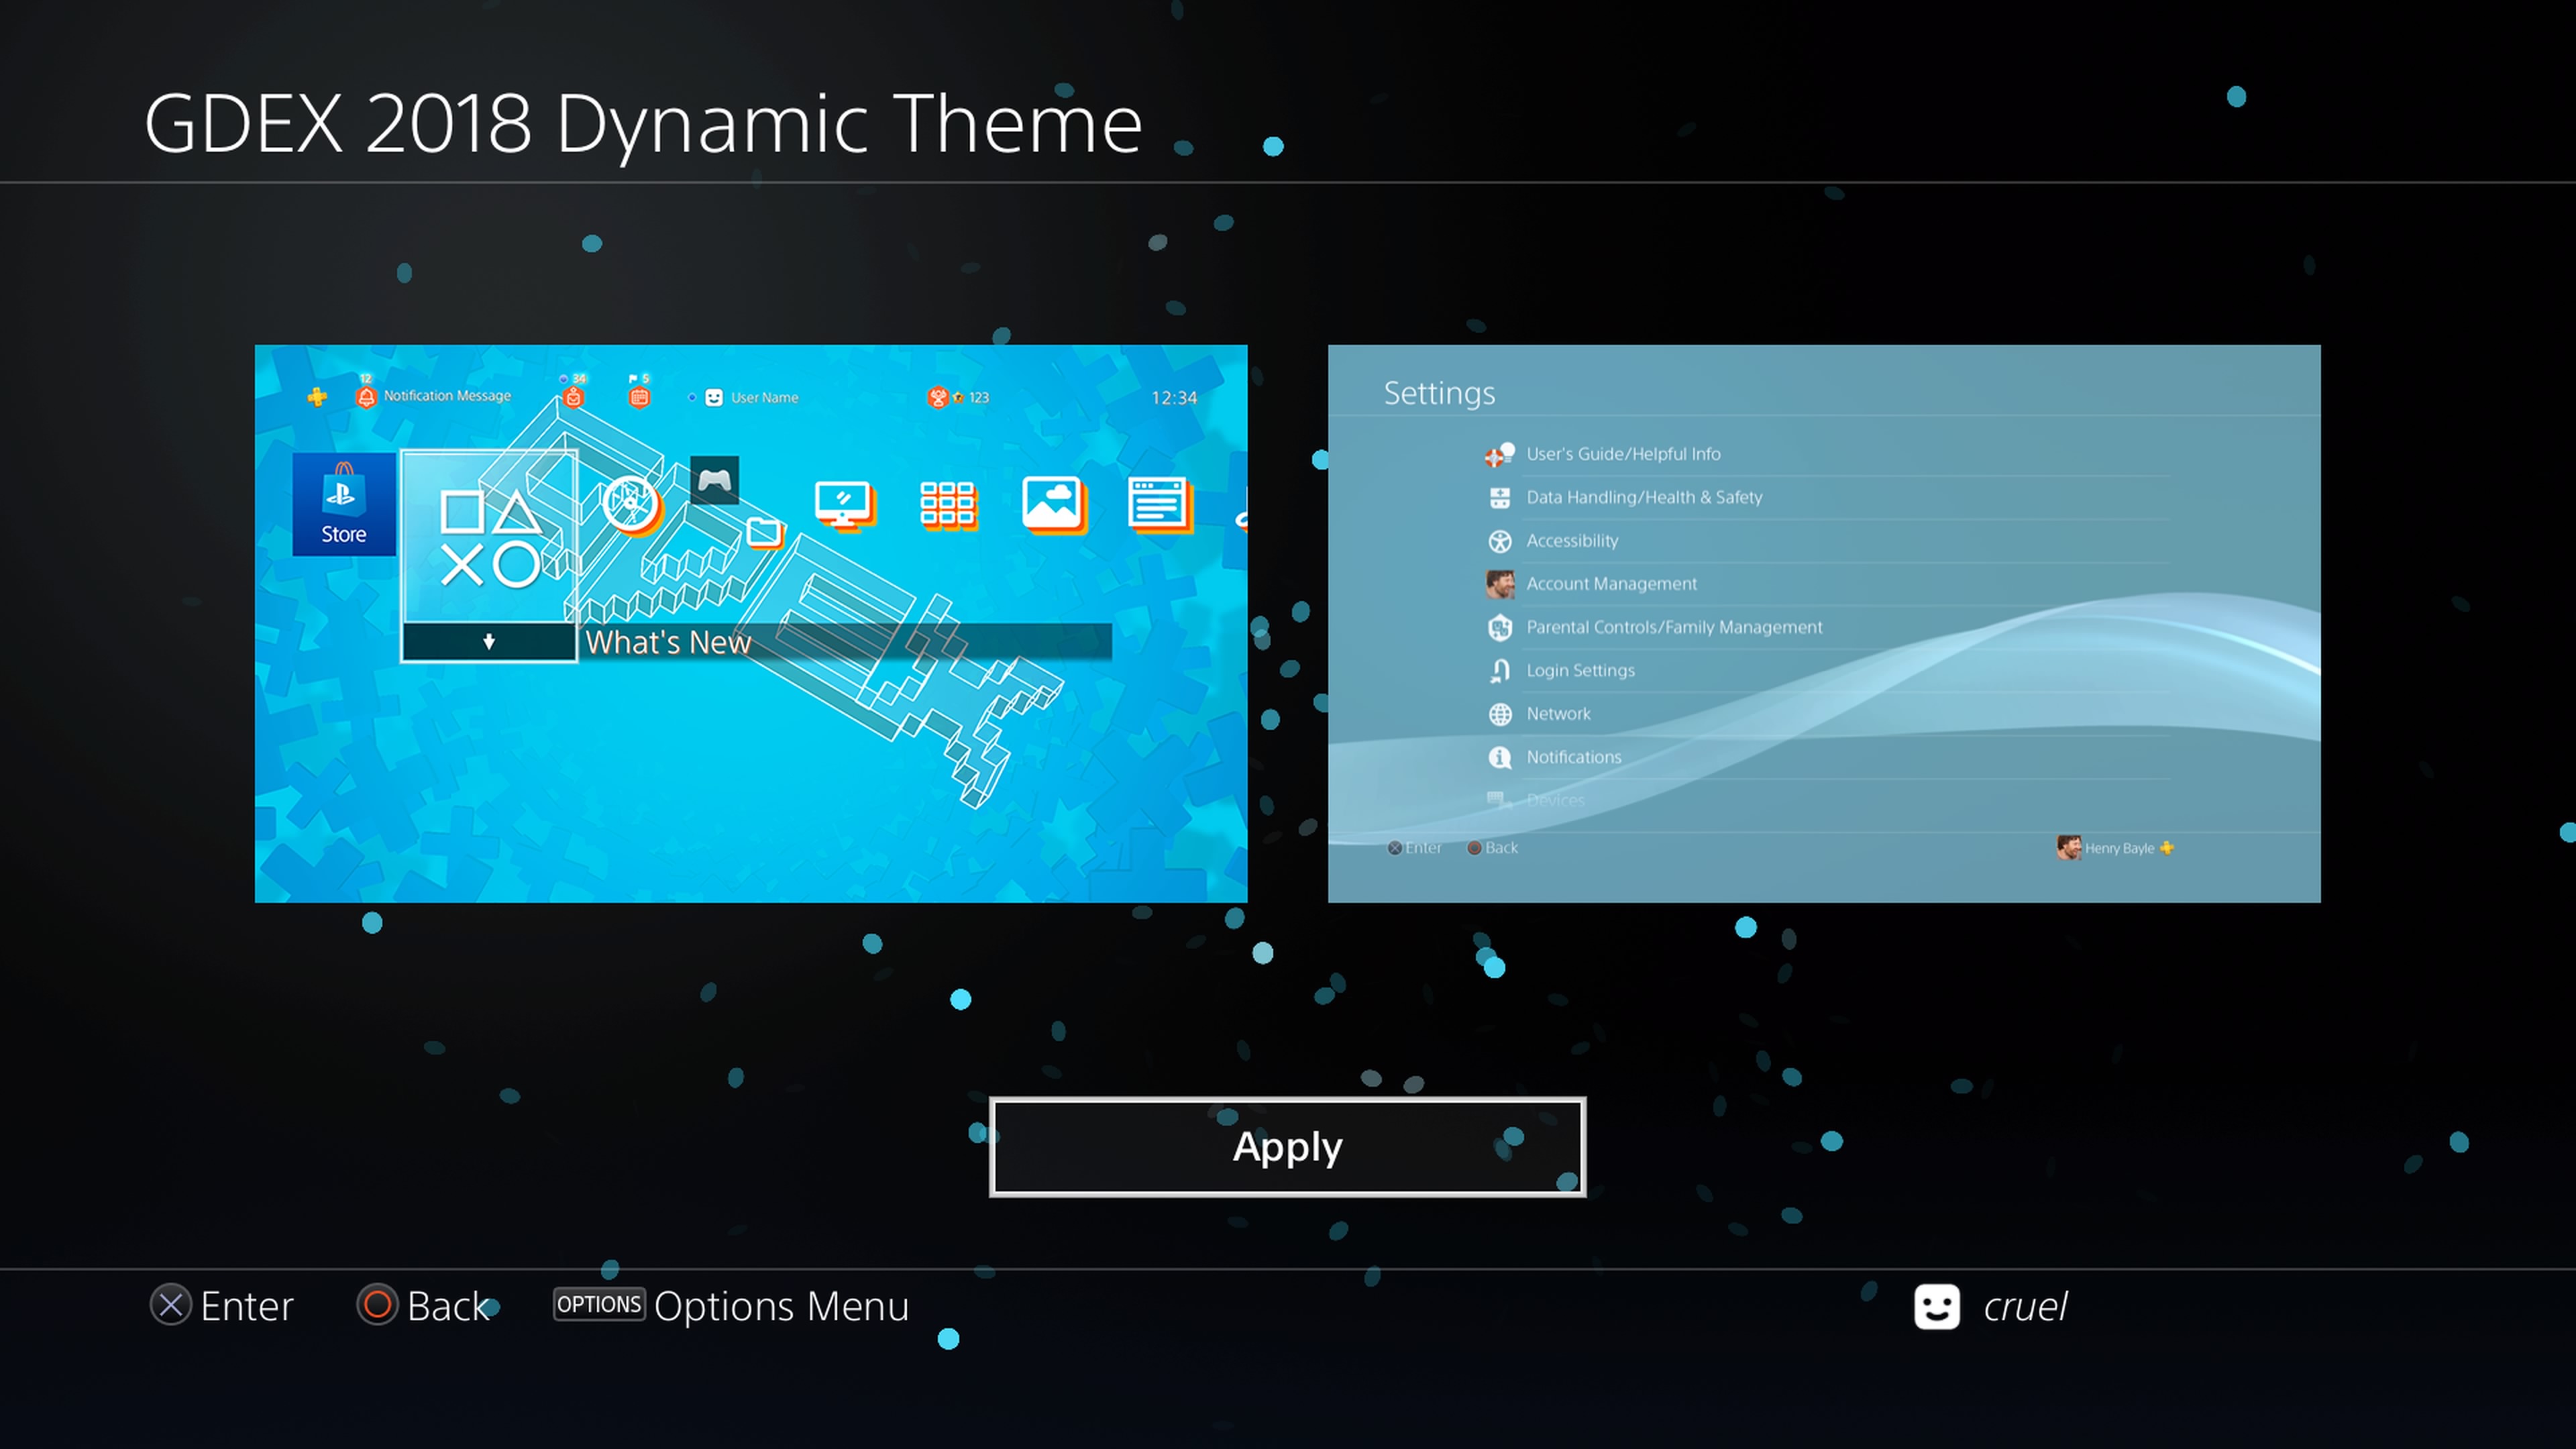The image size is (2576, 1449).
Task: Open the folder icon in the preview
Action: click(765, 532)
